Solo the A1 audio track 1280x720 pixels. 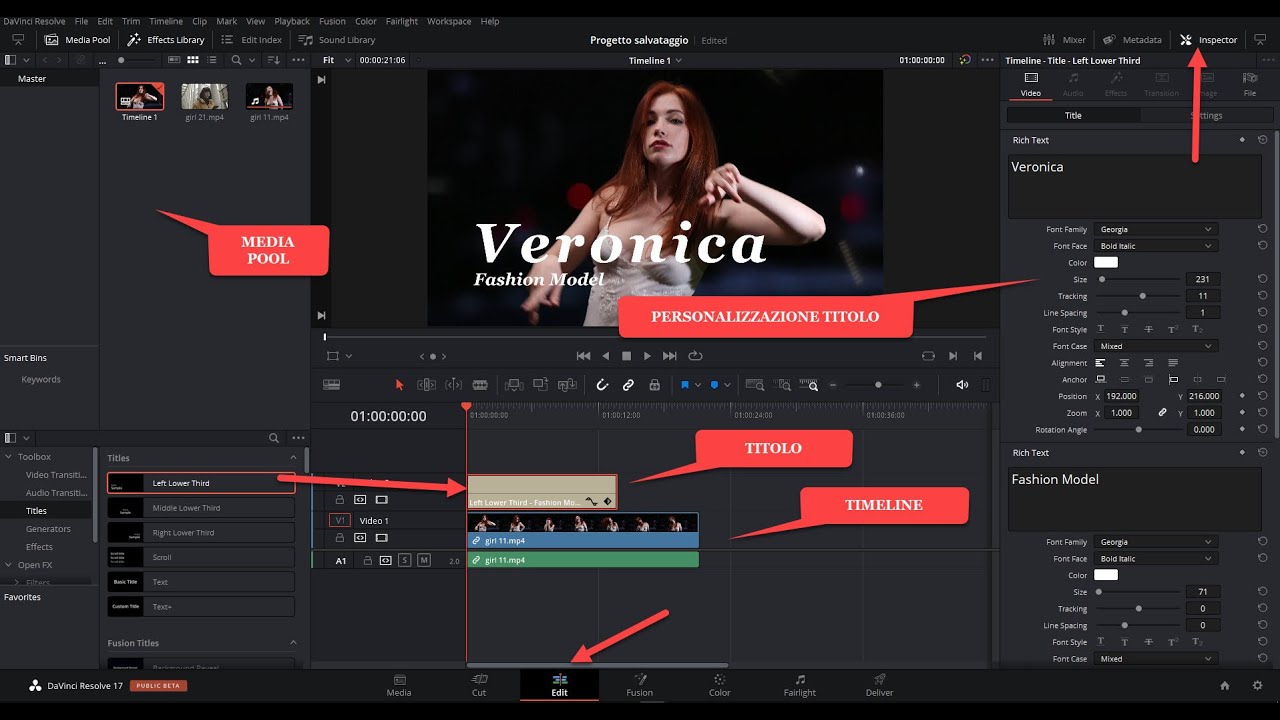pyautogui.click(x=405, y=561)
